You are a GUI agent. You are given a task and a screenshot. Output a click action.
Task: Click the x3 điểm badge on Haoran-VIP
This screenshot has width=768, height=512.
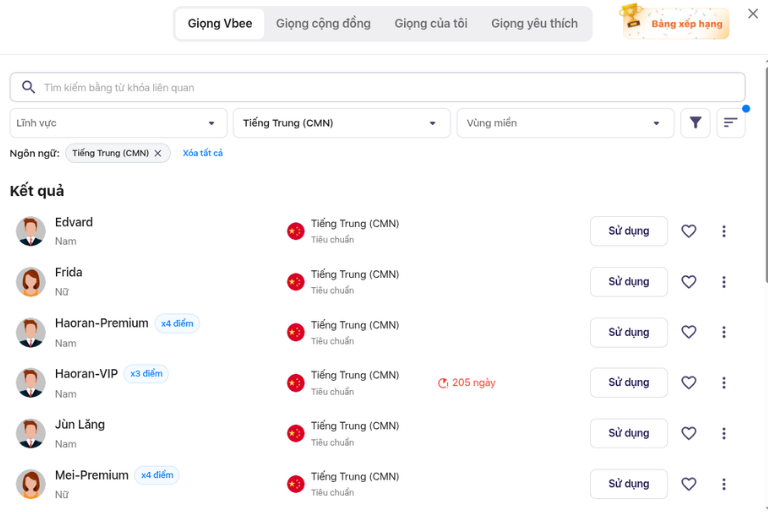146,374
